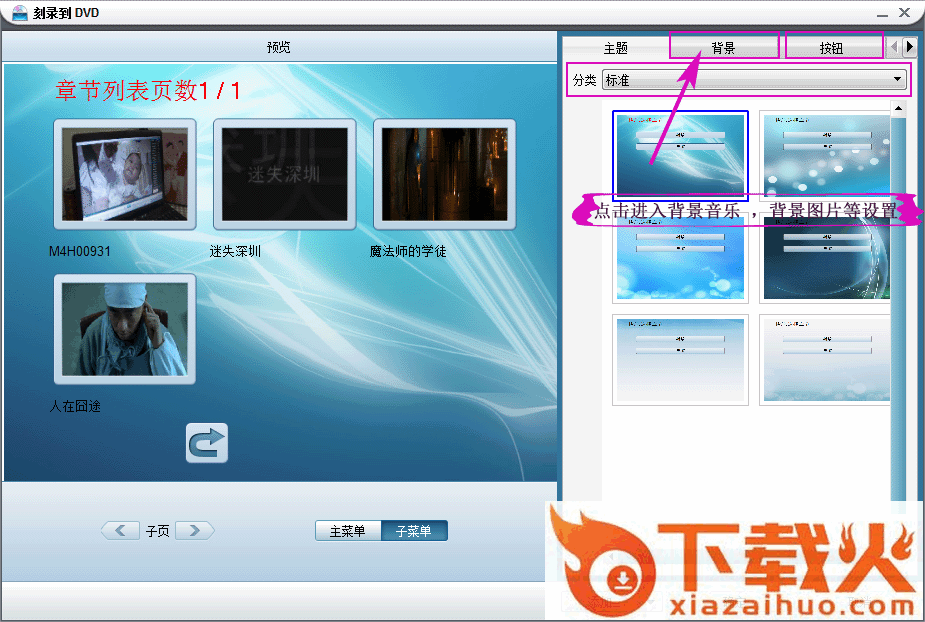The width and height of the screenshot is (925, 622).
Task: Click the theme list scroll up arrow
Action: (x=898, y=108)
